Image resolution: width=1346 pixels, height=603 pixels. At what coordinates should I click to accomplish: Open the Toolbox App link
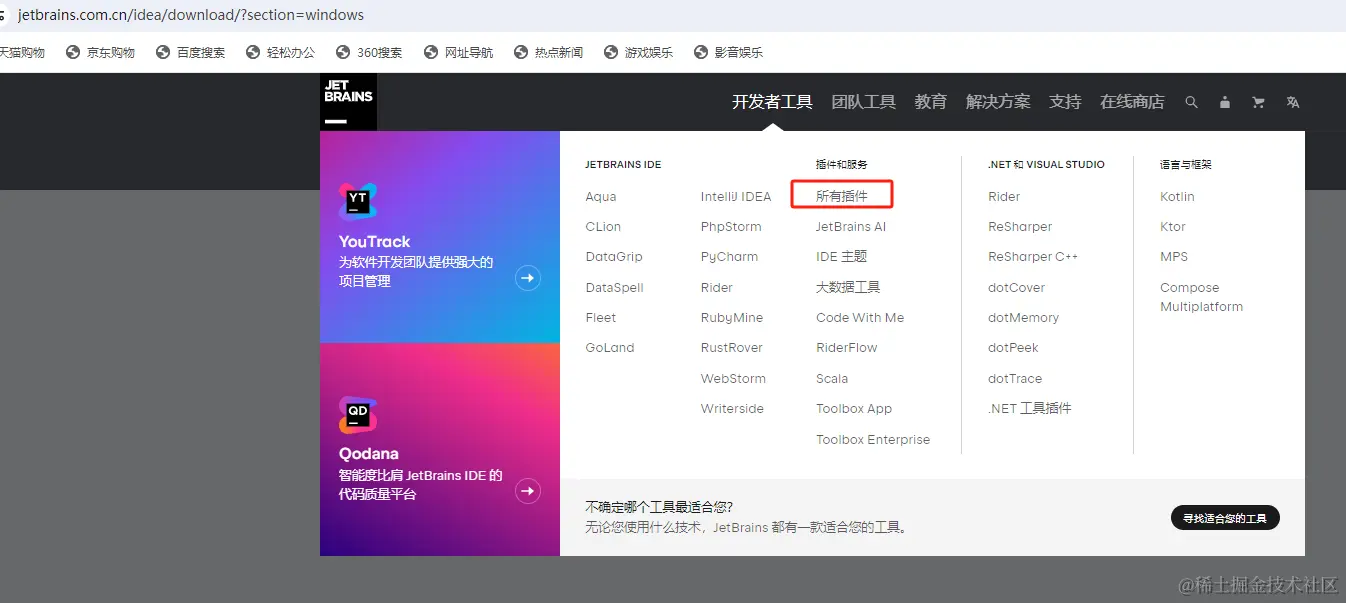click(854, 409)
